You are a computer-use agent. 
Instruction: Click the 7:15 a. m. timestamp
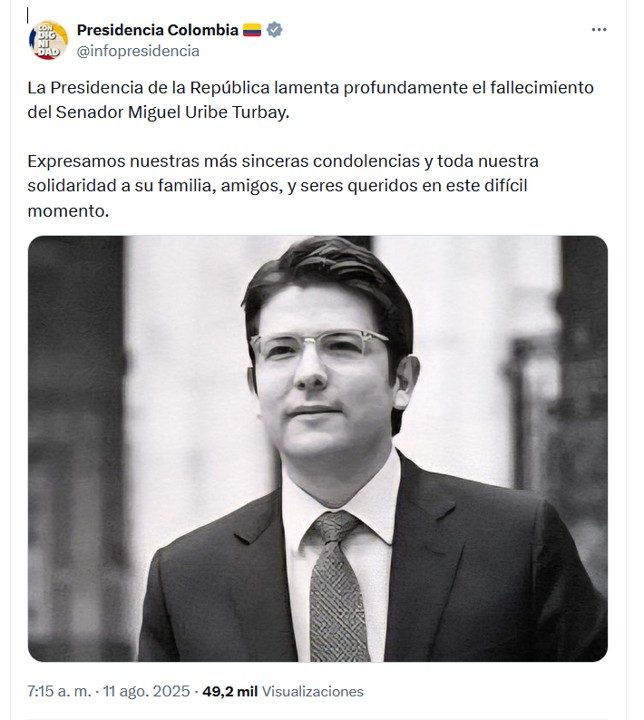click(59, 691)
